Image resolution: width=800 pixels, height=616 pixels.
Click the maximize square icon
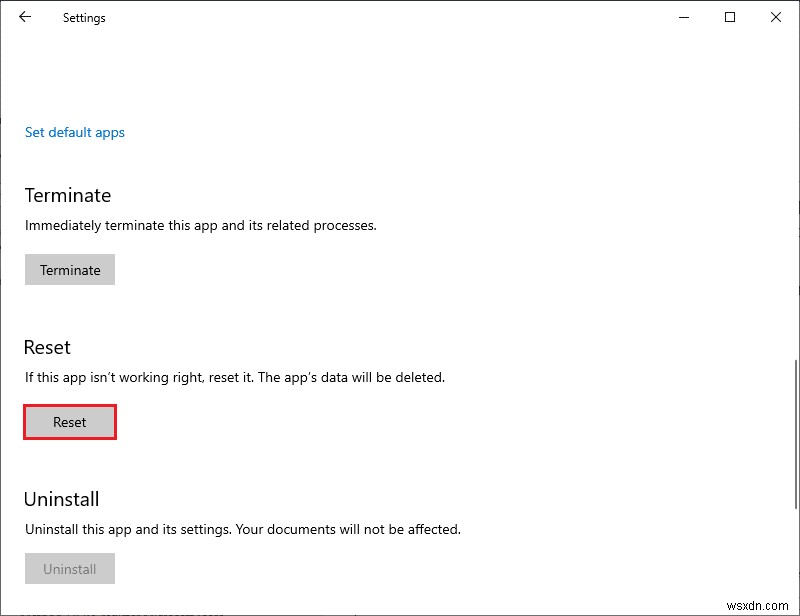pos(729,17)
